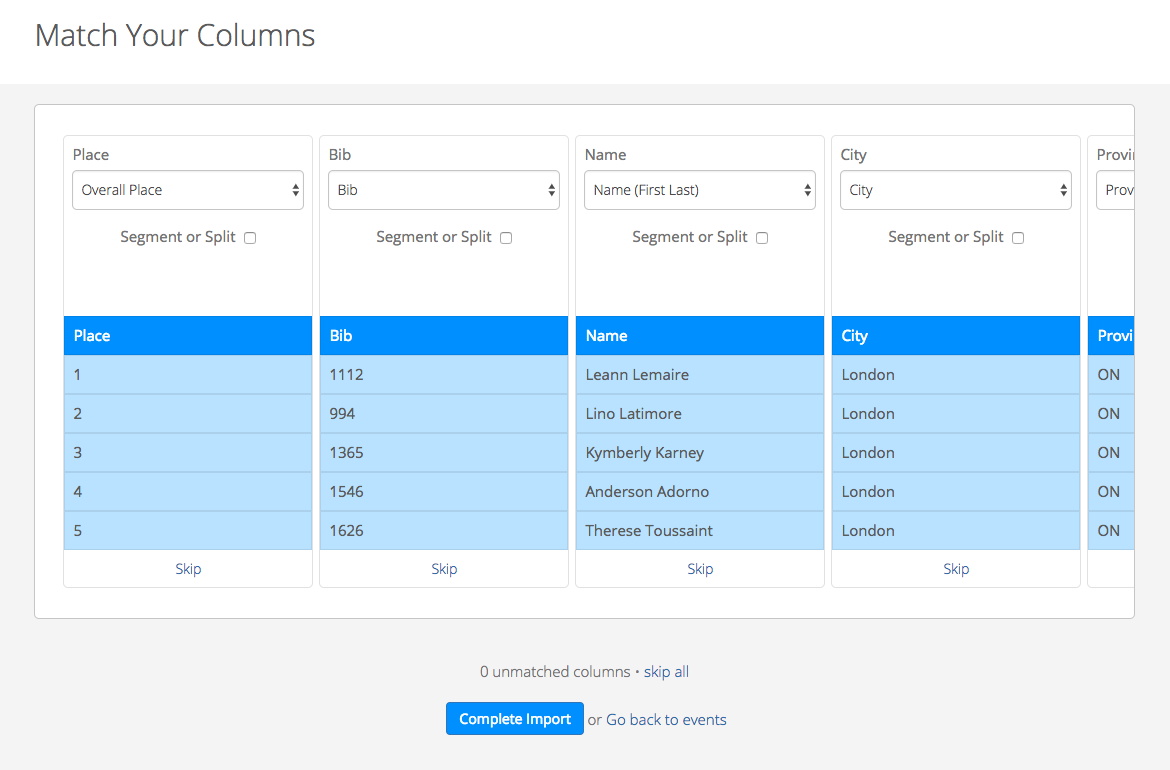Skip the Name column
Image resolution: width=1170 pixels, height=770 pixels.
(x=700, y=569)
